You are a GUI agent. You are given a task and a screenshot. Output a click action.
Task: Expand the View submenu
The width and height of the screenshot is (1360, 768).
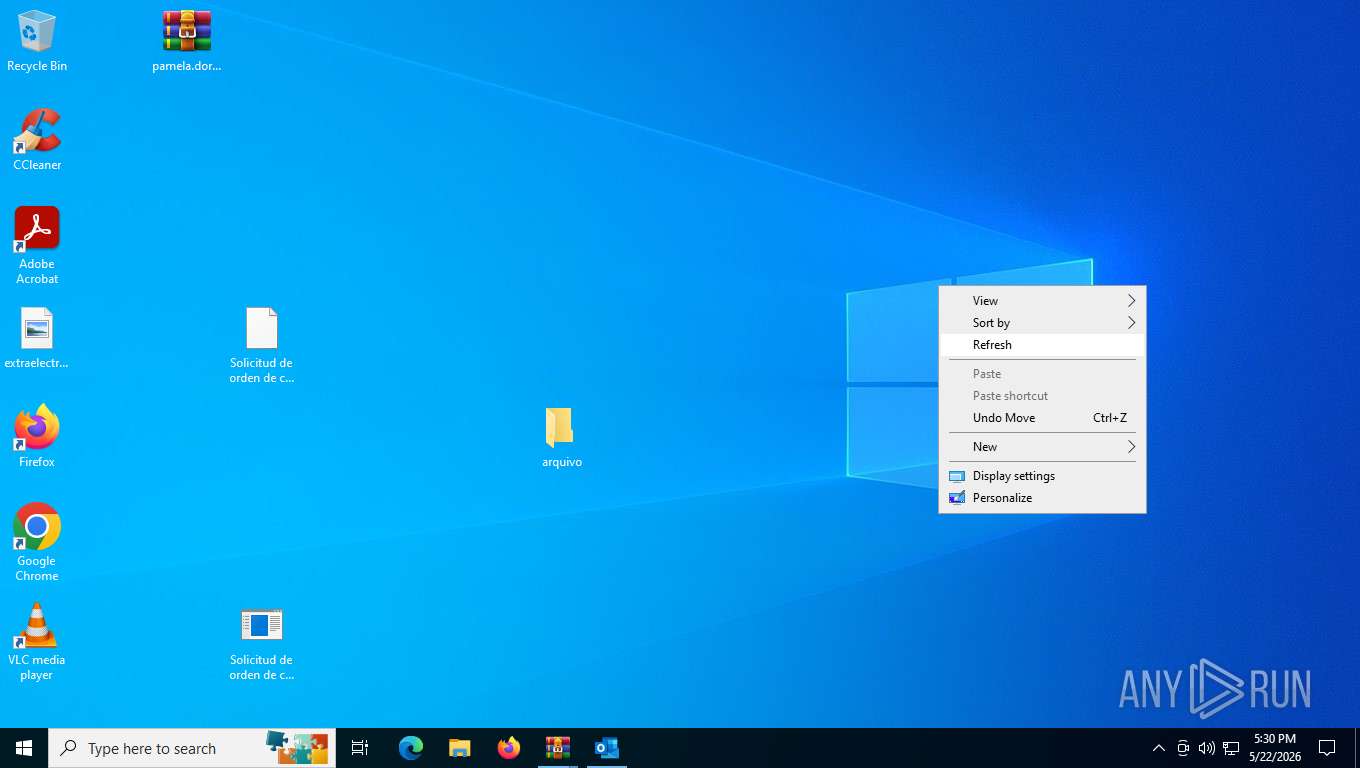click(1042, 301)
